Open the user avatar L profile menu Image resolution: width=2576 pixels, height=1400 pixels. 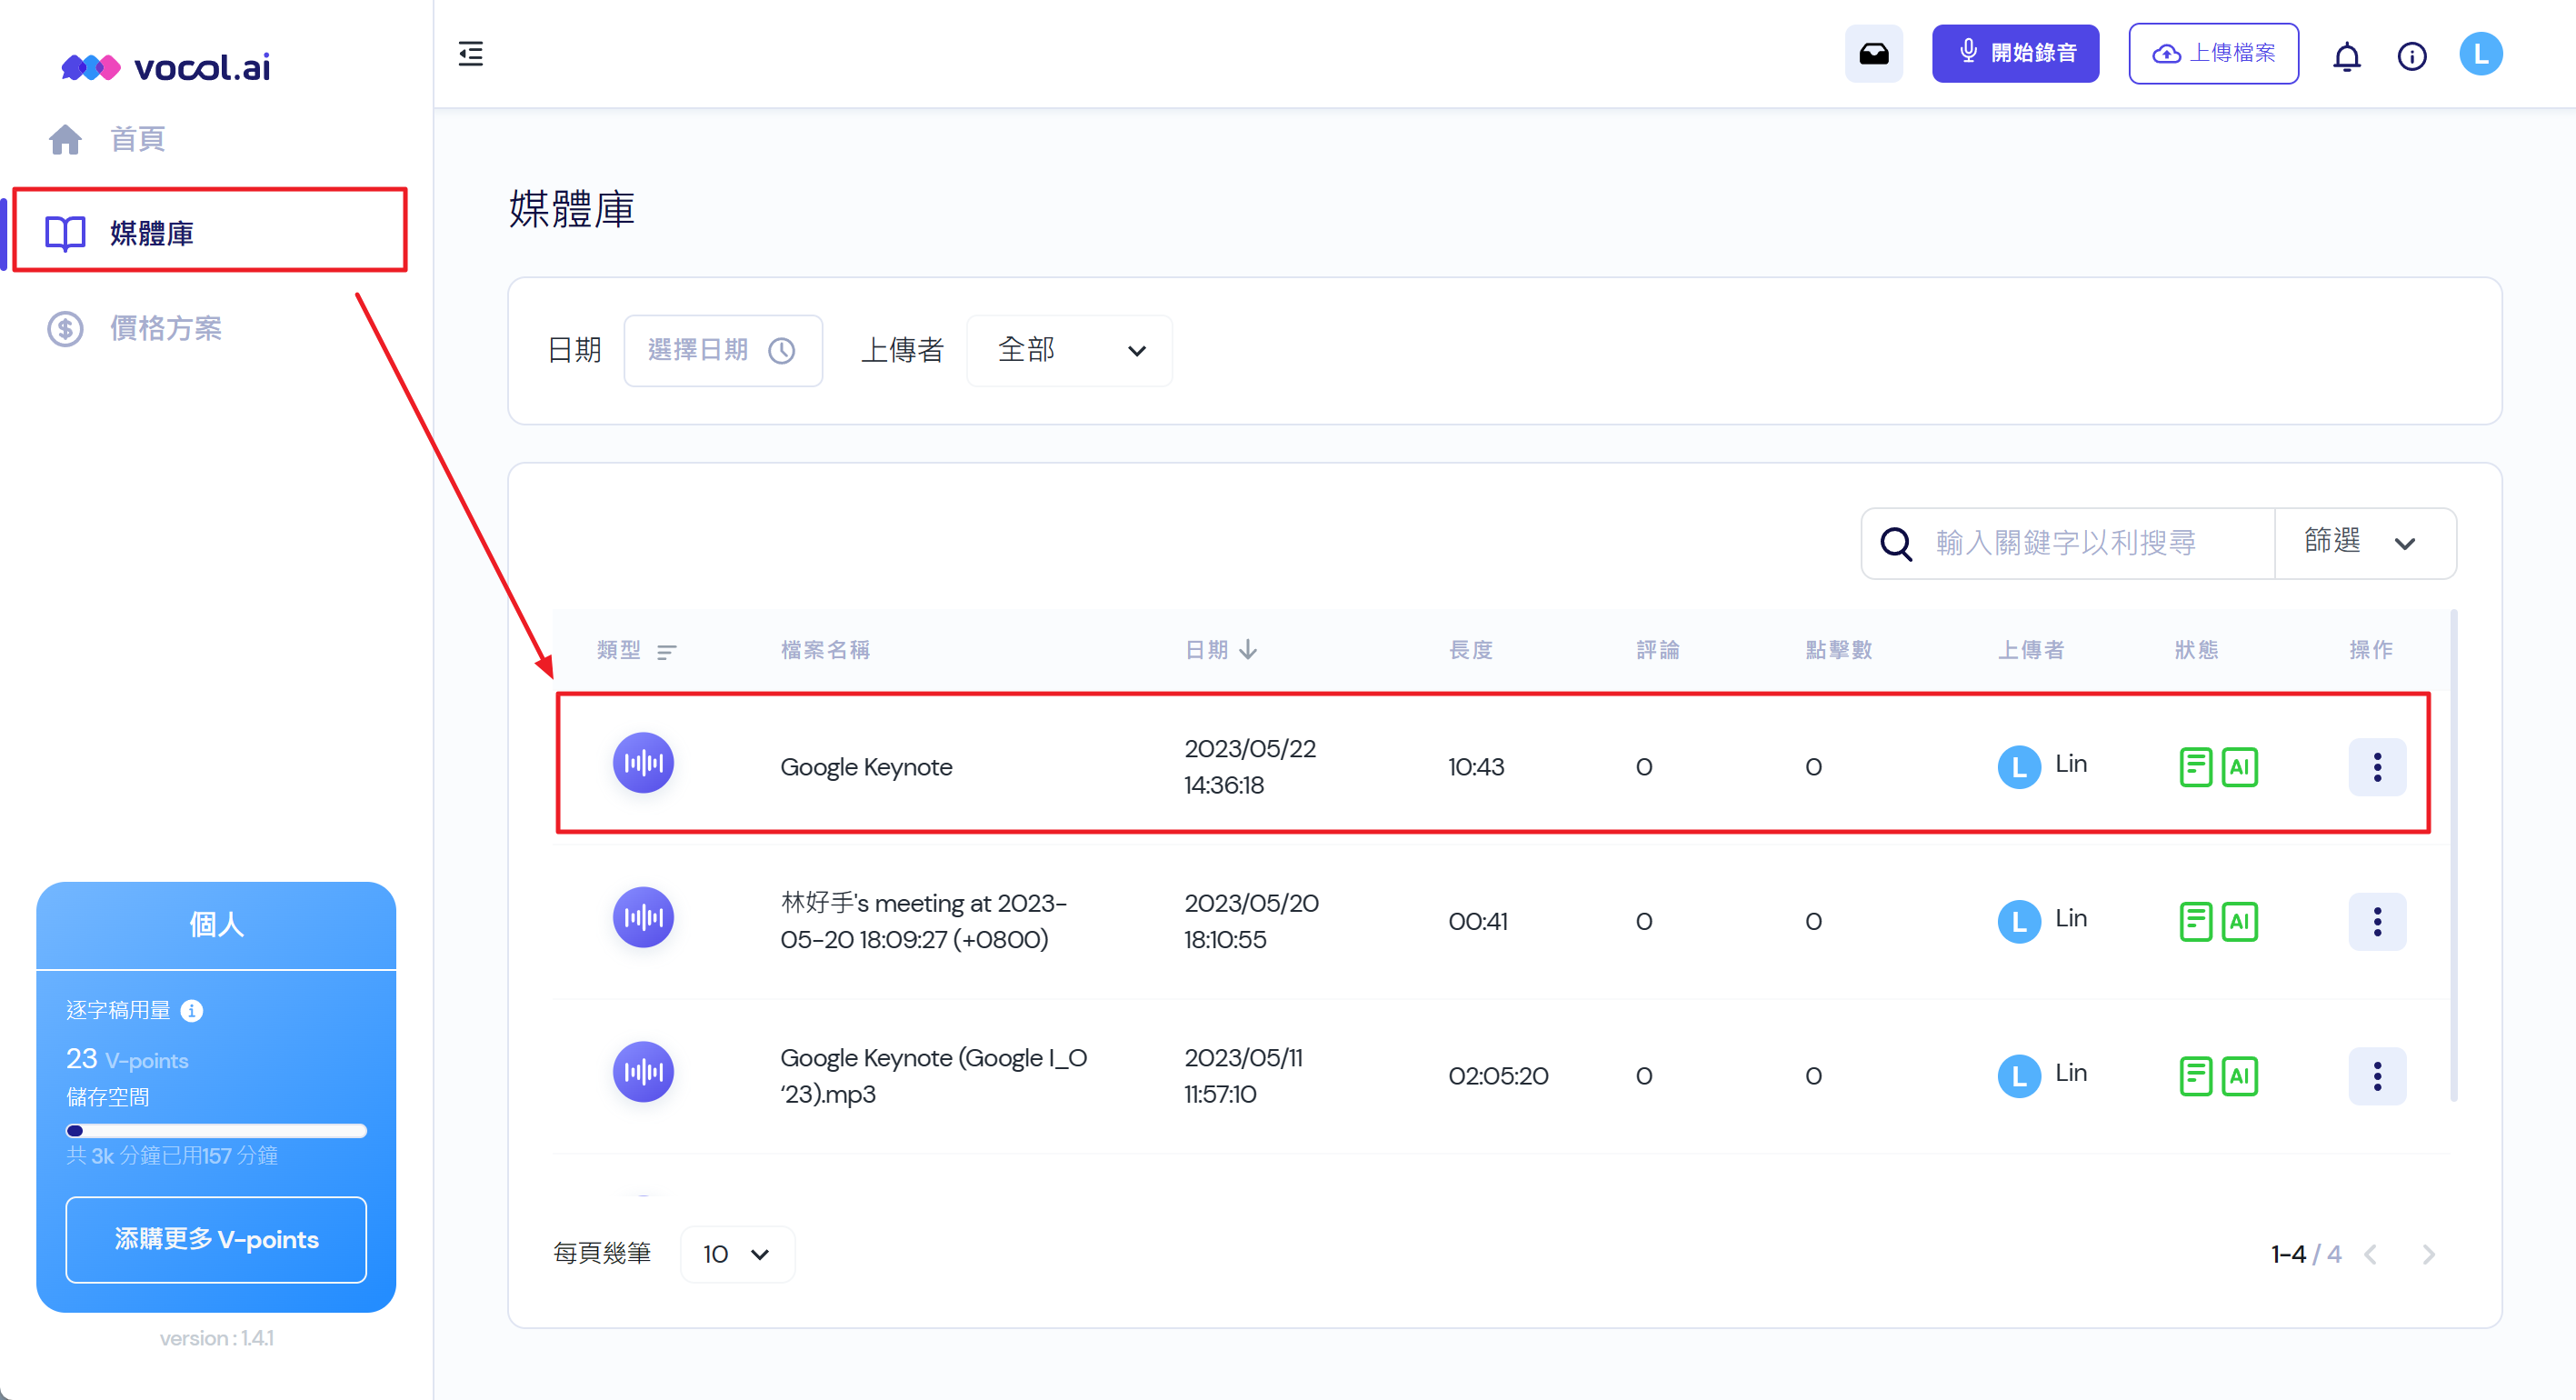point(2480,54)
